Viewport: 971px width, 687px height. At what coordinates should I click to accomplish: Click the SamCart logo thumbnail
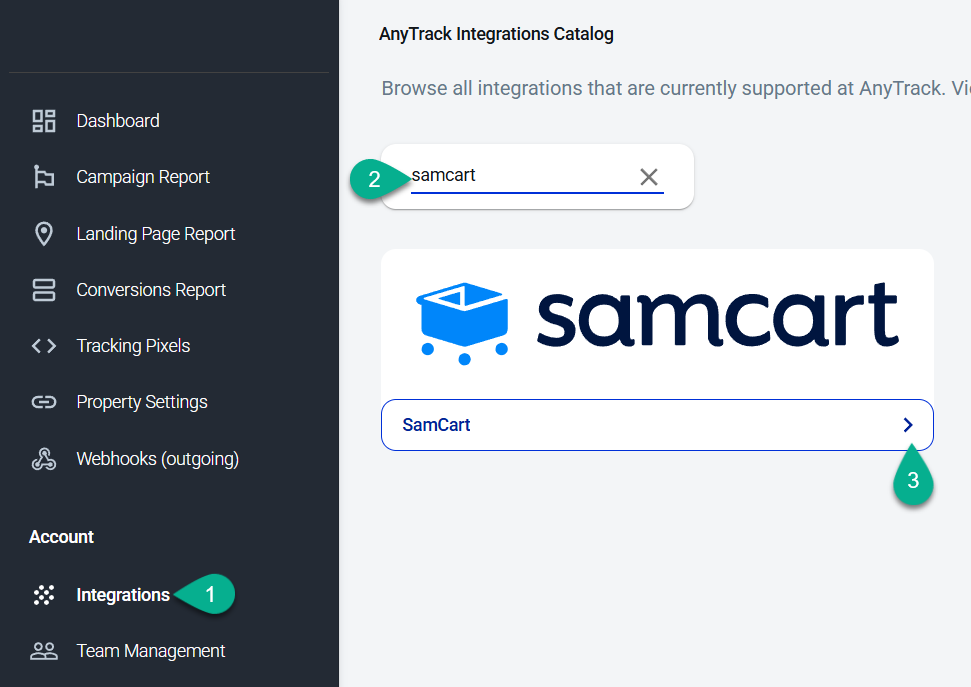click(657, 324)
